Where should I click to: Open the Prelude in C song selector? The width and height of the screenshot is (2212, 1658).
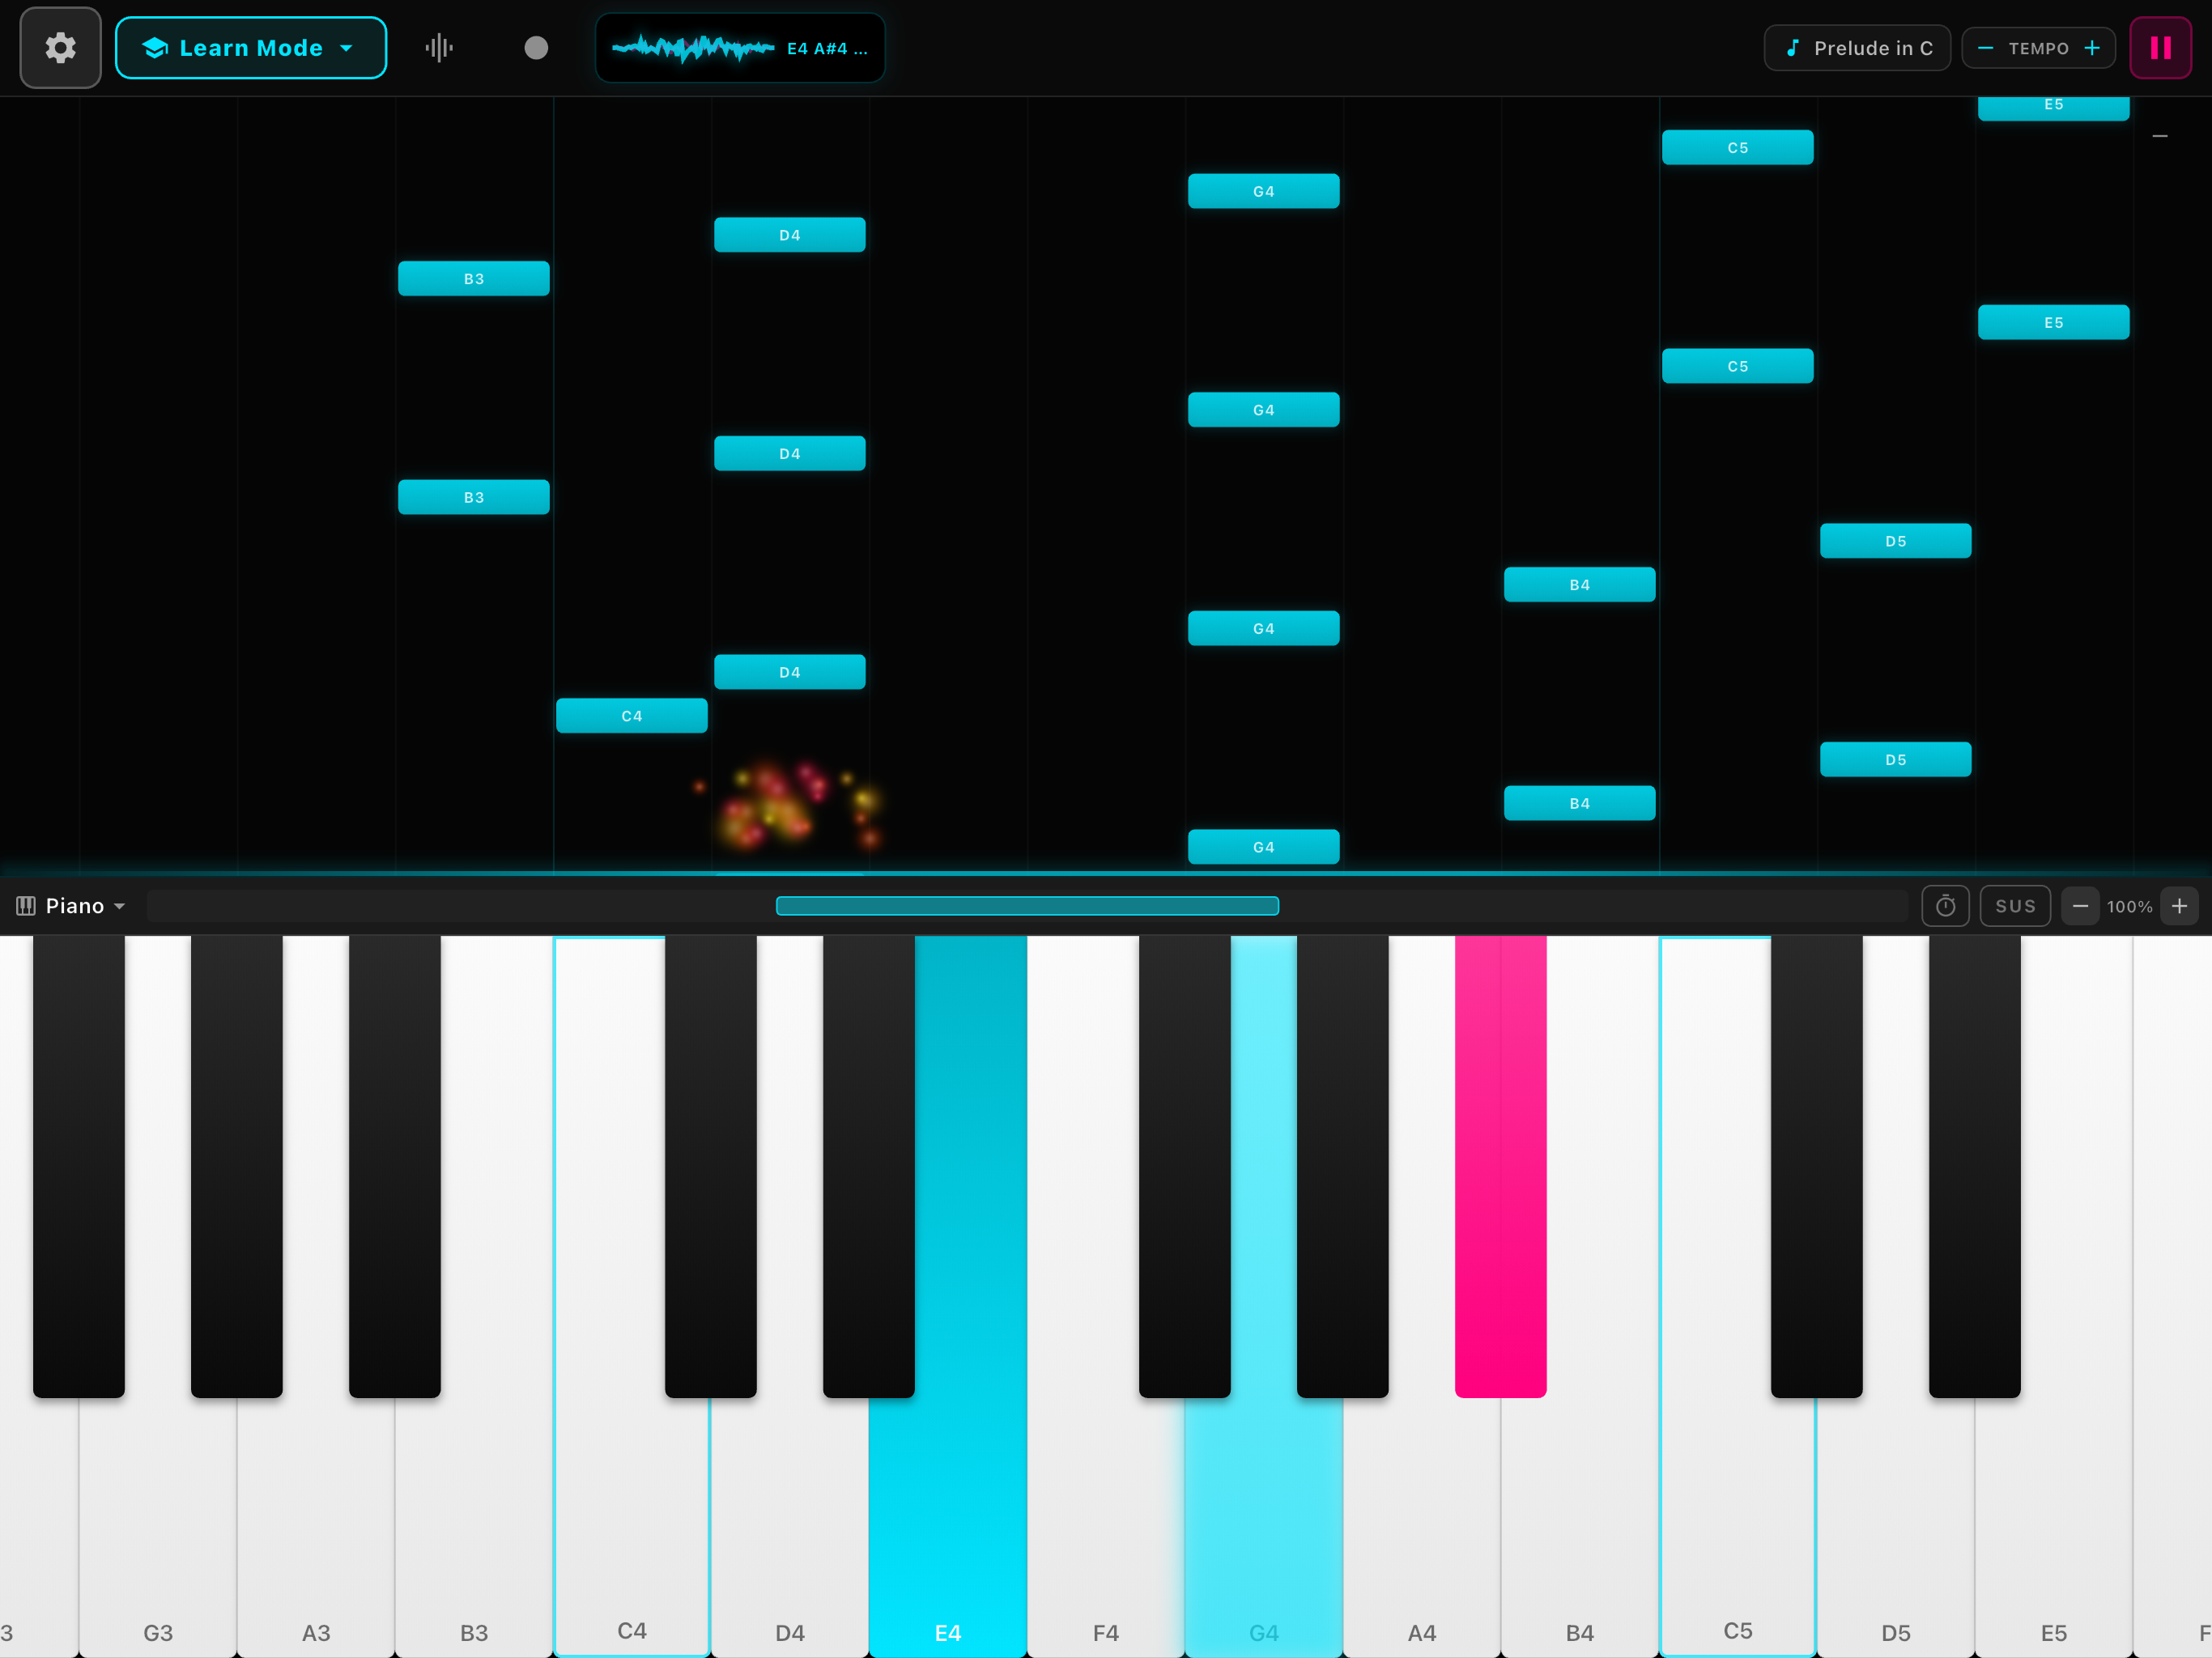pos(1857,48)
